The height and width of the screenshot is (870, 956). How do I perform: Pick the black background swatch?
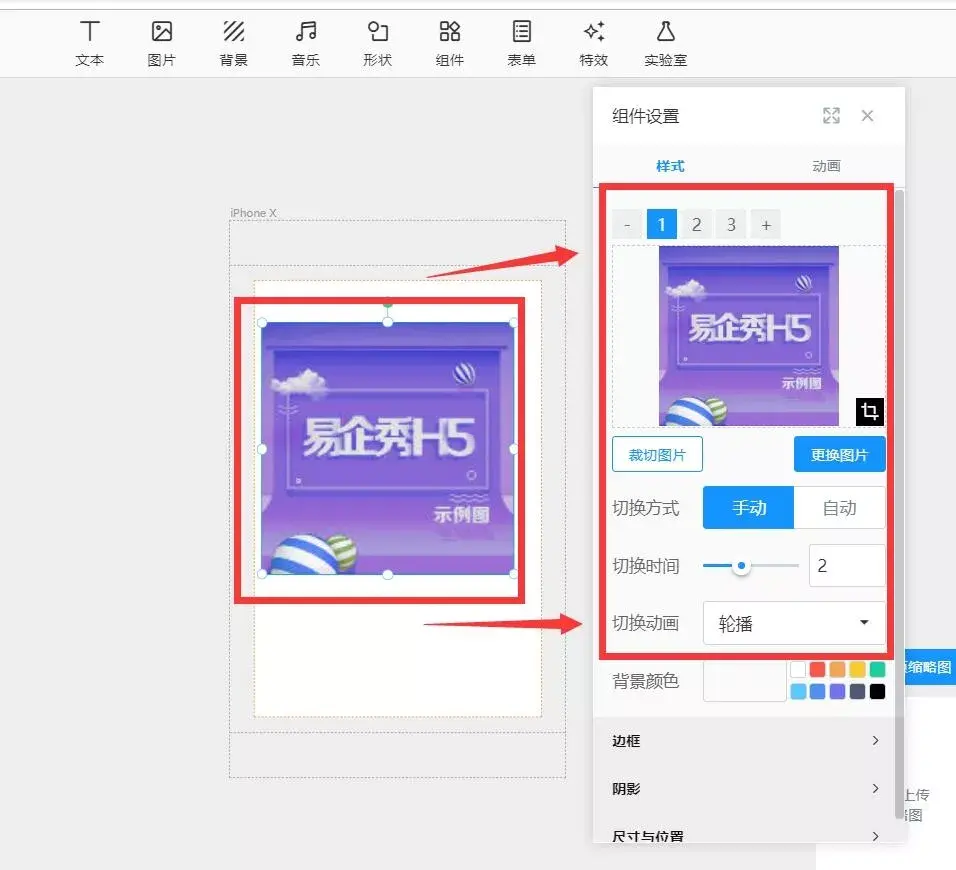point(877,691)
